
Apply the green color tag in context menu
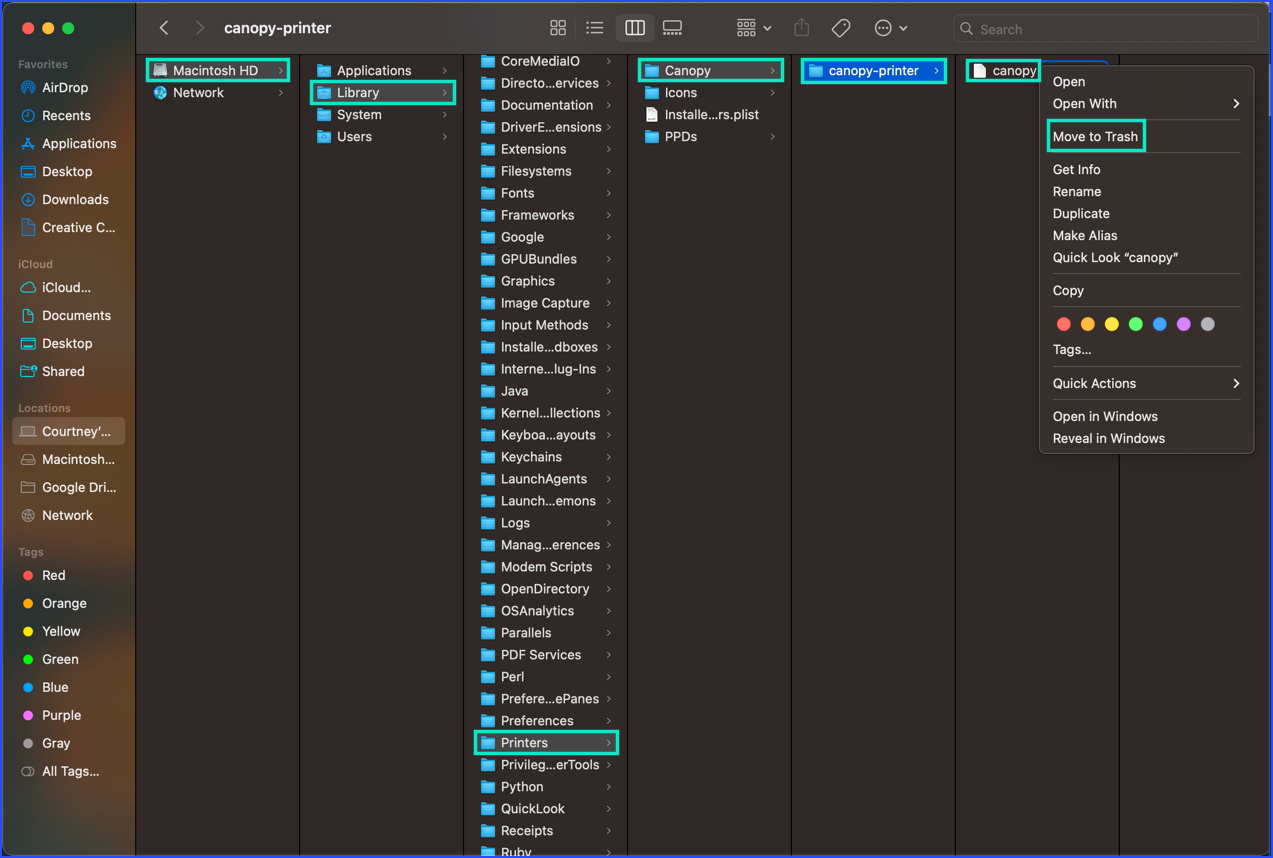pyautogui.click(x=1136, y=324)
